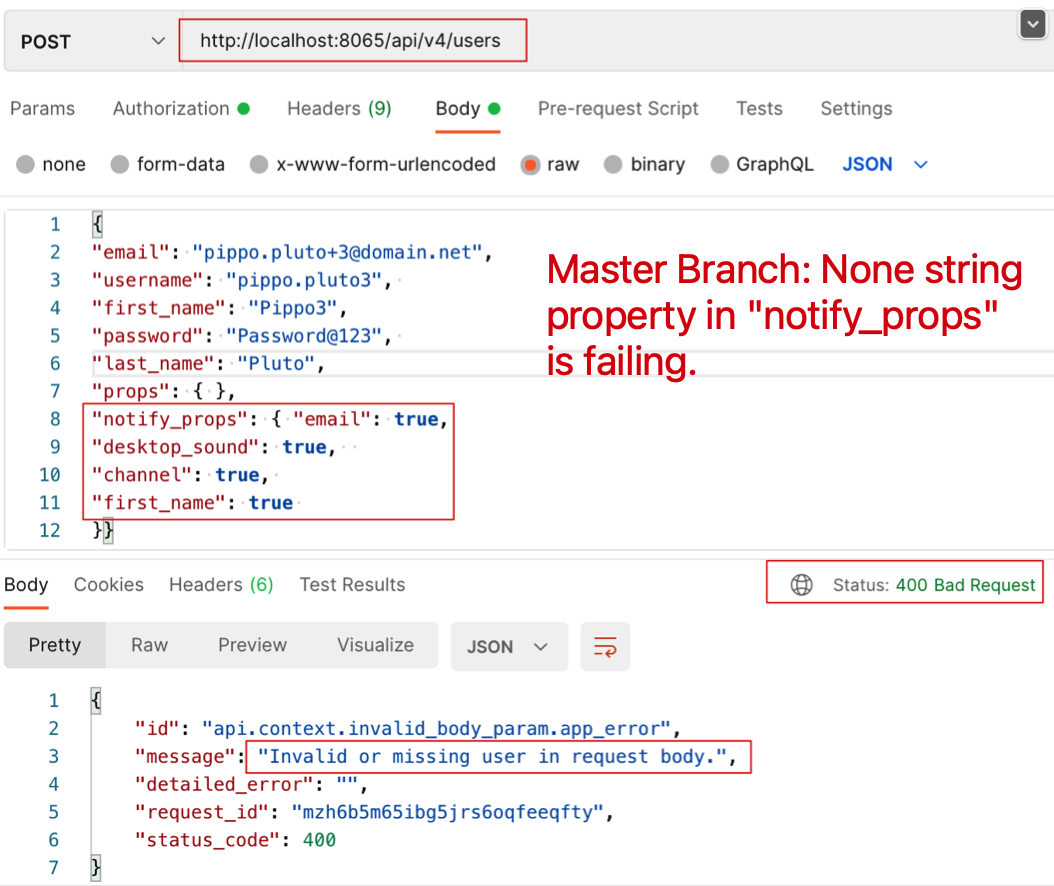Click the "last_name" line in request editor
The width and height of the screenshot is (1054, 886).
coord(208,363)
